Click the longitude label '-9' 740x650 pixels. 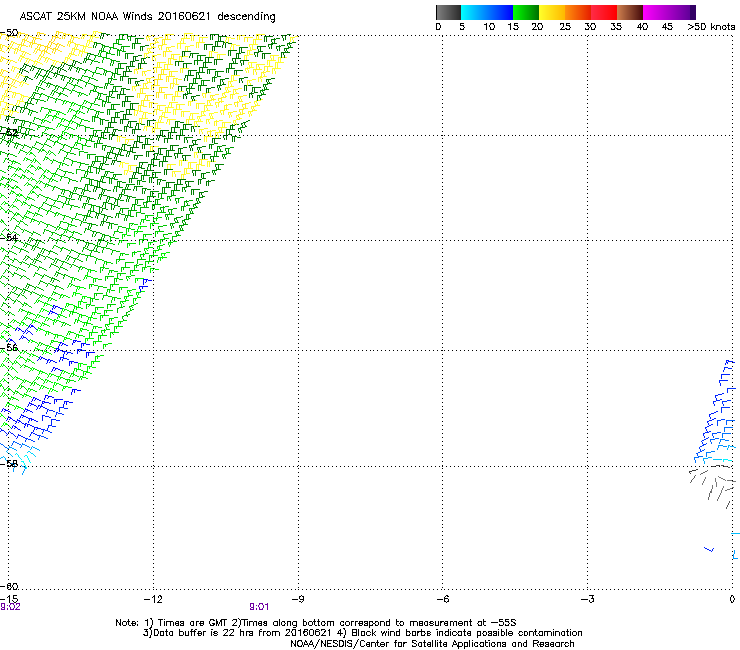[298, 599]
